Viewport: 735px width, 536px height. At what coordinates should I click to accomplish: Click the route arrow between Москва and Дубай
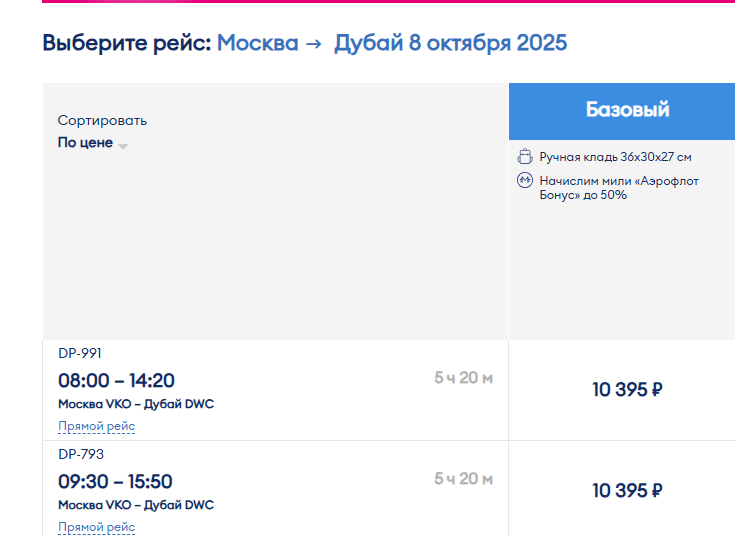[314, 44]
